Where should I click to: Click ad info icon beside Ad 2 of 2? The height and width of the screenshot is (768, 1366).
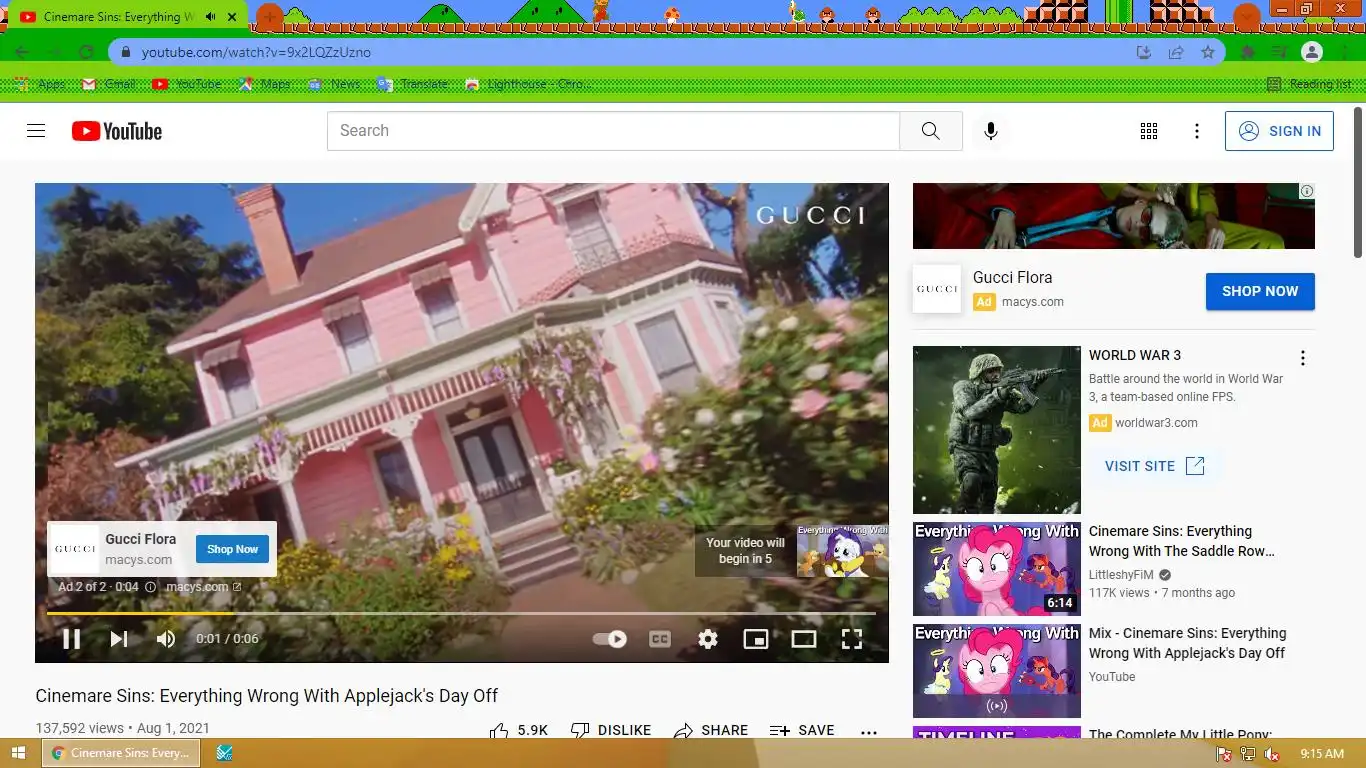pyautogui.click(x=151, y=587)
